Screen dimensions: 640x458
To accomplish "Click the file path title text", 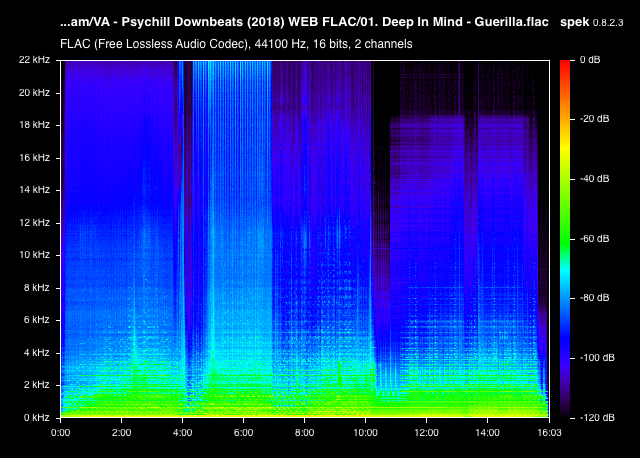I will pos(304,22).
